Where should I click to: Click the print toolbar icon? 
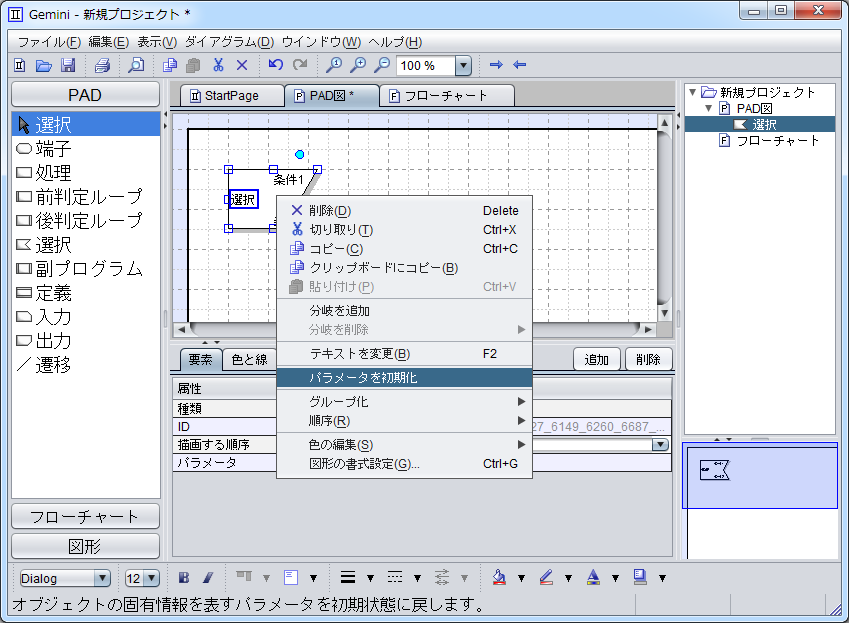click(102, 65)
